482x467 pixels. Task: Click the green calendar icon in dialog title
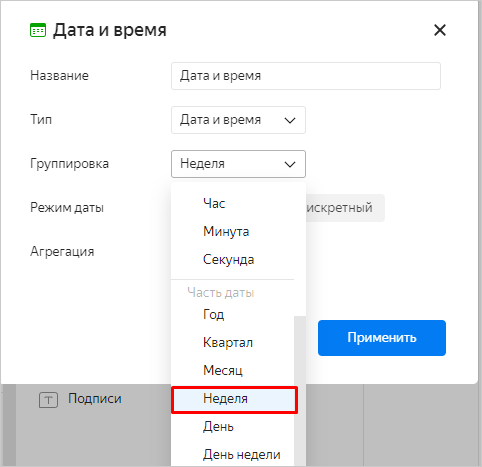click(38, 30)
